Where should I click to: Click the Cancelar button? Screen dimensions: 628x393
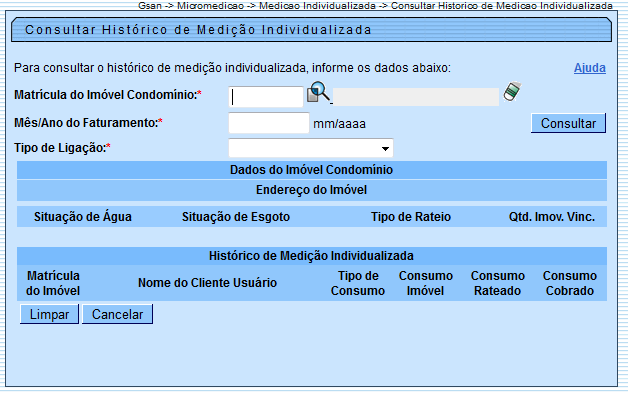117,314
